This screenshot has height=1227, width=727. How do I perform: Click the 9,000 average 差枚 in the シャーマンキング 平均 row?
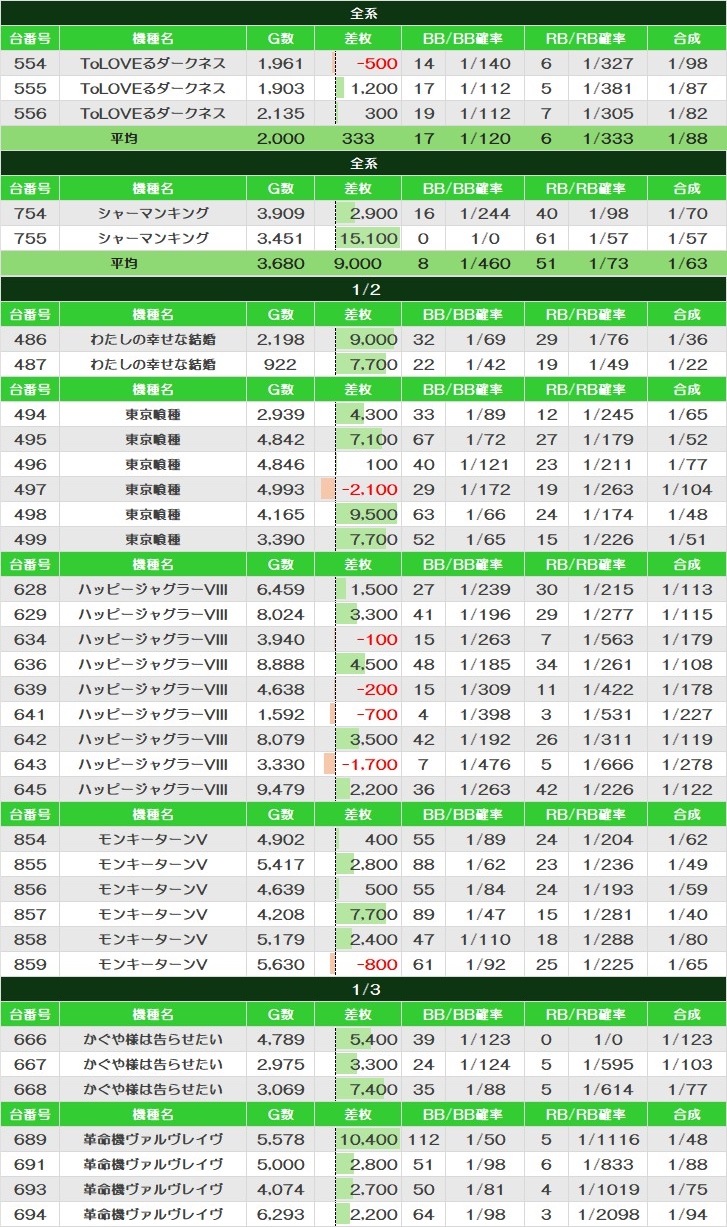tap(357, 264)
